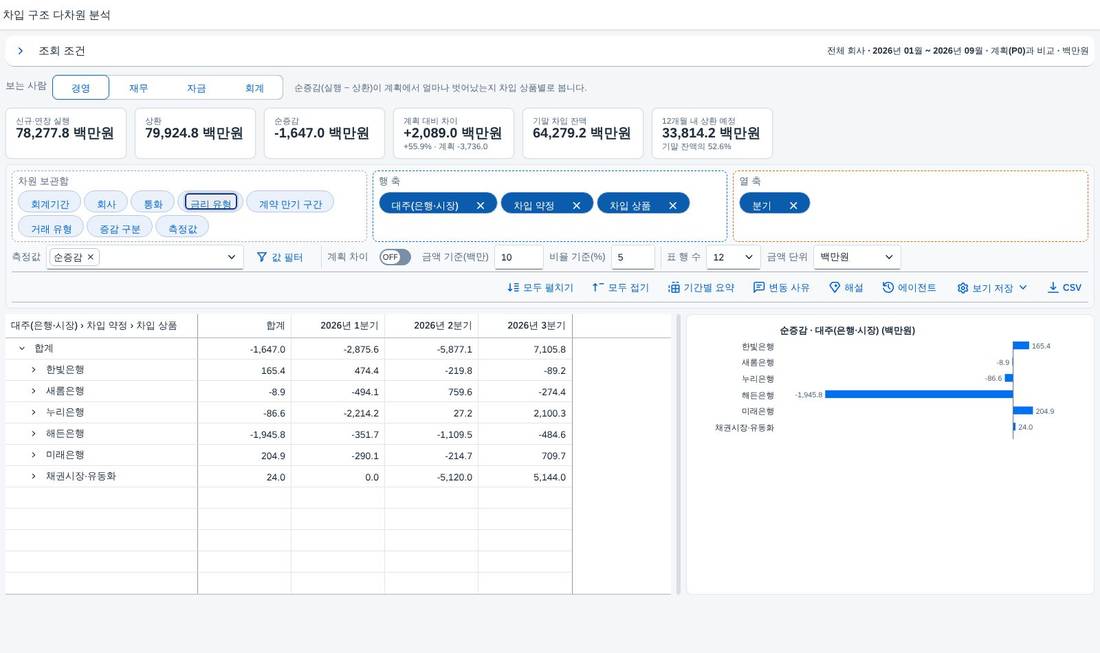1100x653 pixels.
Task: Toggle the 계획 차이 switch
Action: (395, 257)
